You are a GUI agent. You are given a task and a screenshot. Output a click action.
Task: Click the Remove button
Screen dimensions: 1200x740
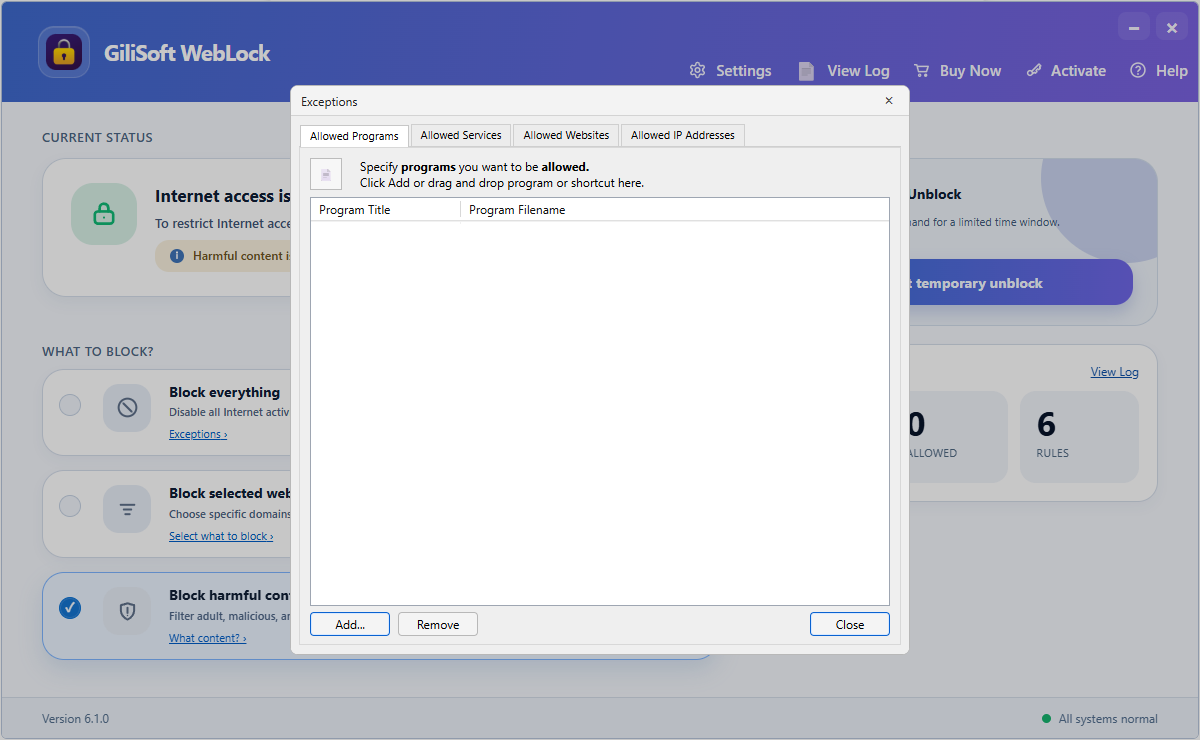[x=438, y=624]
